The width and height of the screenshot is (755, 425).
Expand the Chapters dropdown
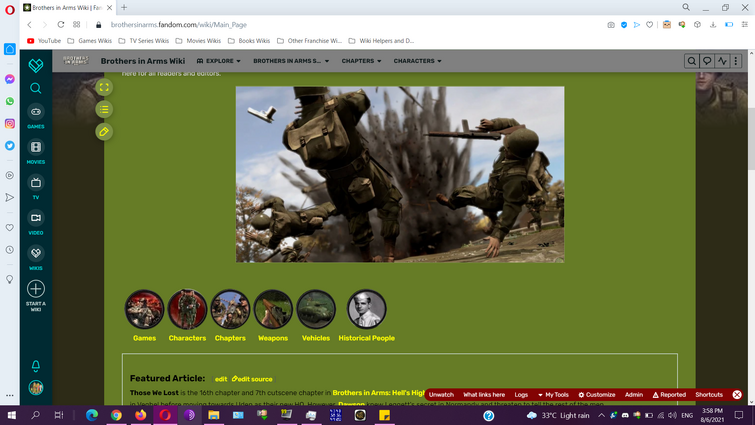[x=362, y=61]
